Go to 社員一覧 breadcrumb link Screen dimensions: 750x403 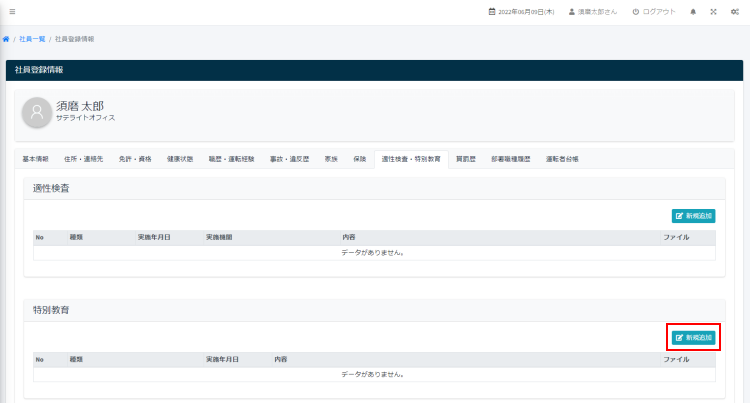32,39
